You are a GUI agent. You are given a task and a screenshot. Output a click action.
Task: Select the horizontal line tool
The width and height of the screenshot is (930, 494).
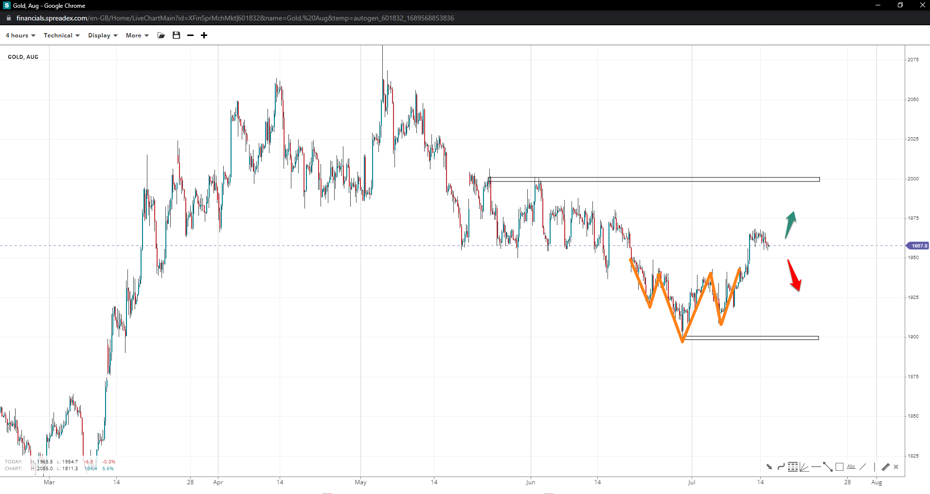(x=816, y=467)
